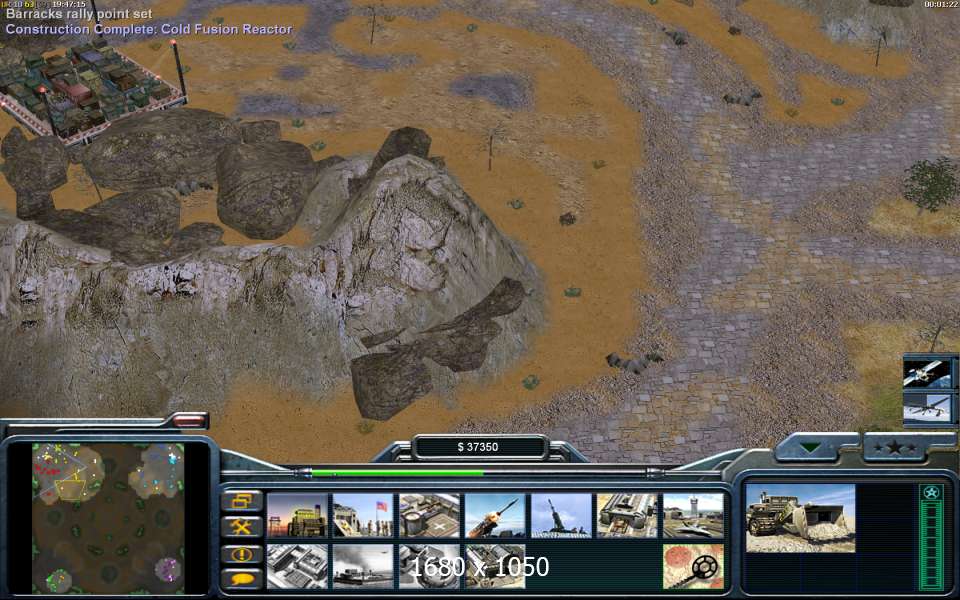The image size is (960, 600).
Task: Build an Airfield with the jet icon
Action: point(694,516)
